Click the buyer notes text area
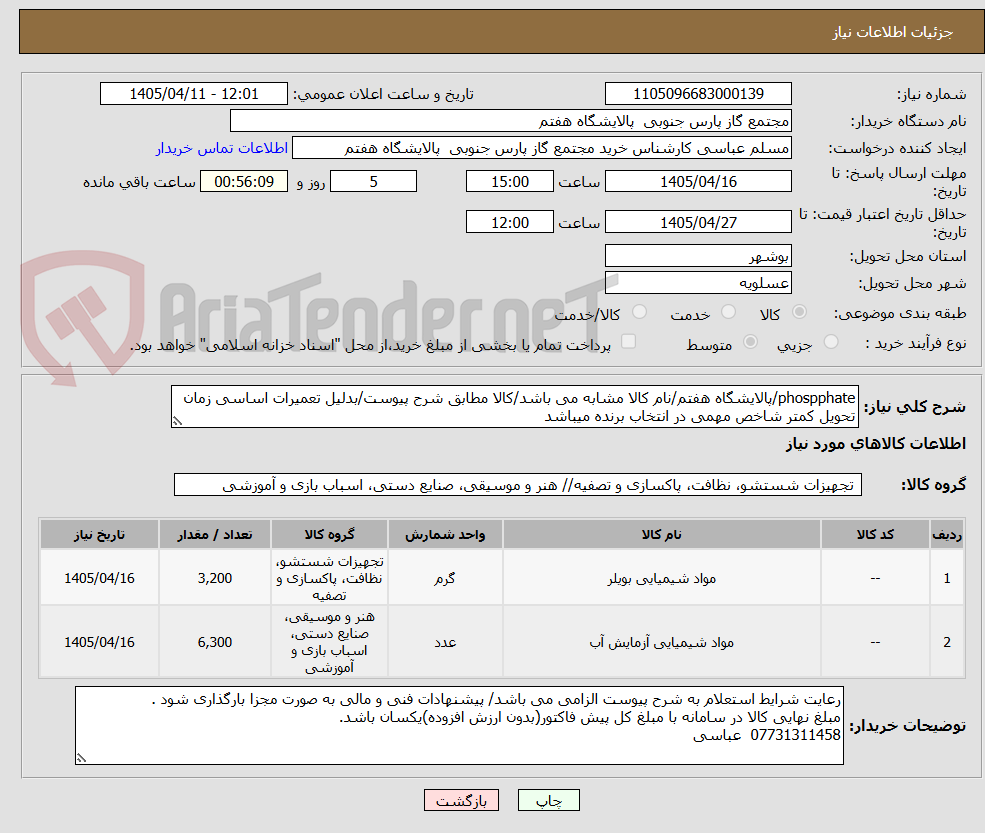This screenshot has width=985, height=833. point(459,726)
